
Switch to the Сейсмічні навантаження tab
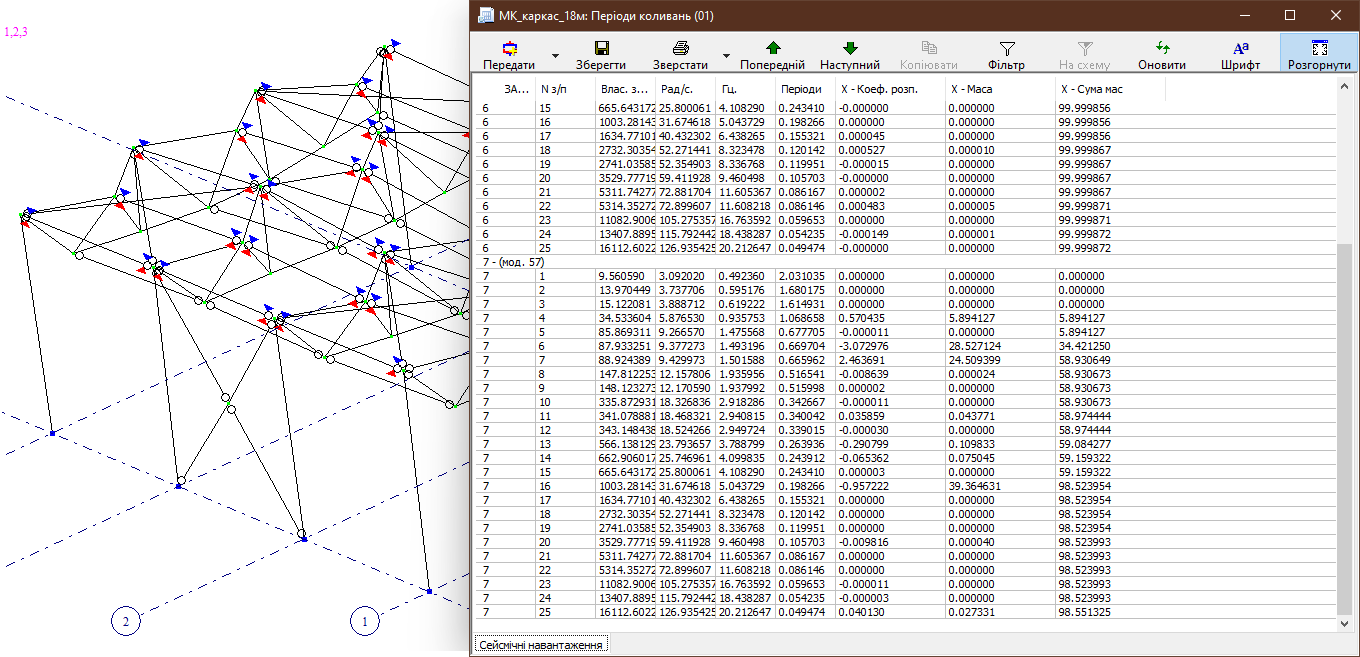541,645
